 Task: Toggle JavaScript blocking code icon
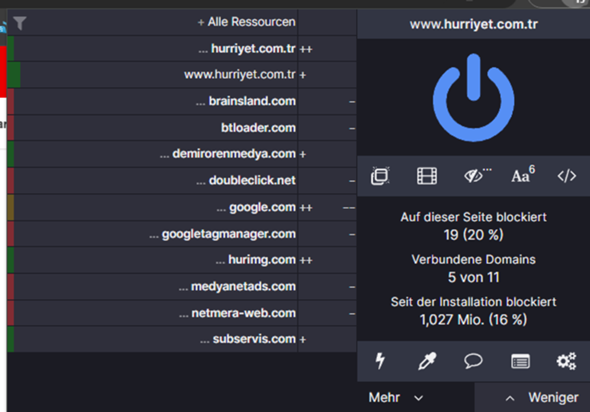tap(567, 176)
